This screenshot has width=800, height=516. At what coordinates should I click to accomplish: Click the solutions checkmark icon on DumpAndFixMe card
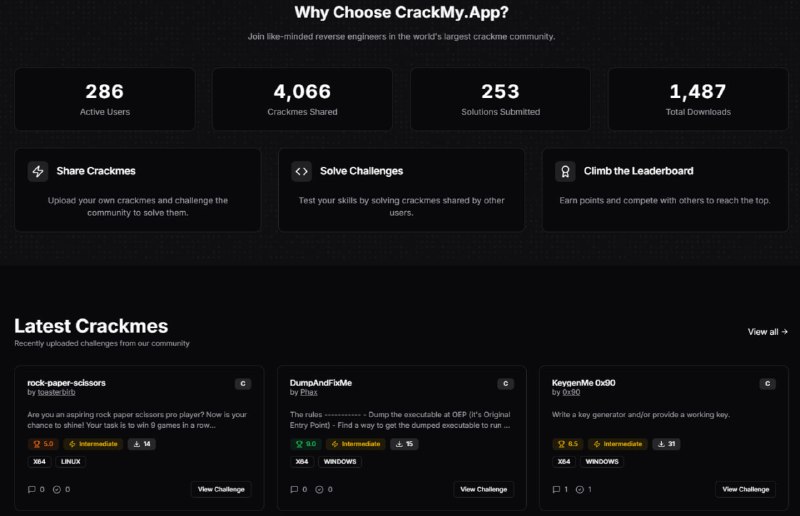point(319,489)
